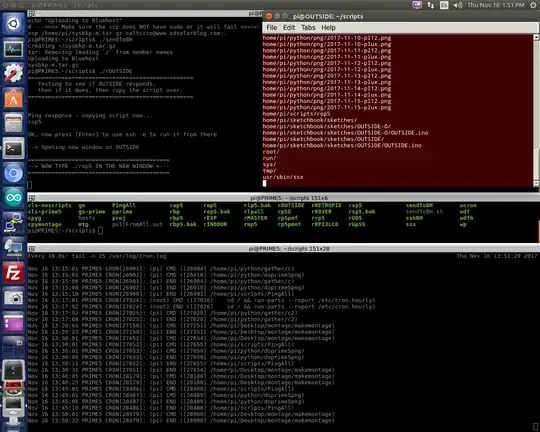Viewport: 540px width, 432px height.
Task: Open the purple window app in dock
Action: coord(13,323)
